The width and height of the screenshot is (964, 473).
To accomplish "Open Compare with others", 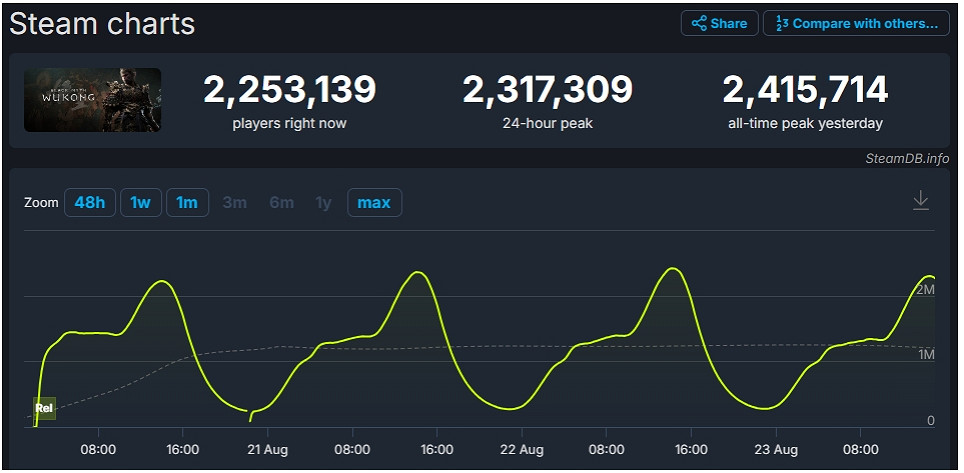I will click(856, 23).
